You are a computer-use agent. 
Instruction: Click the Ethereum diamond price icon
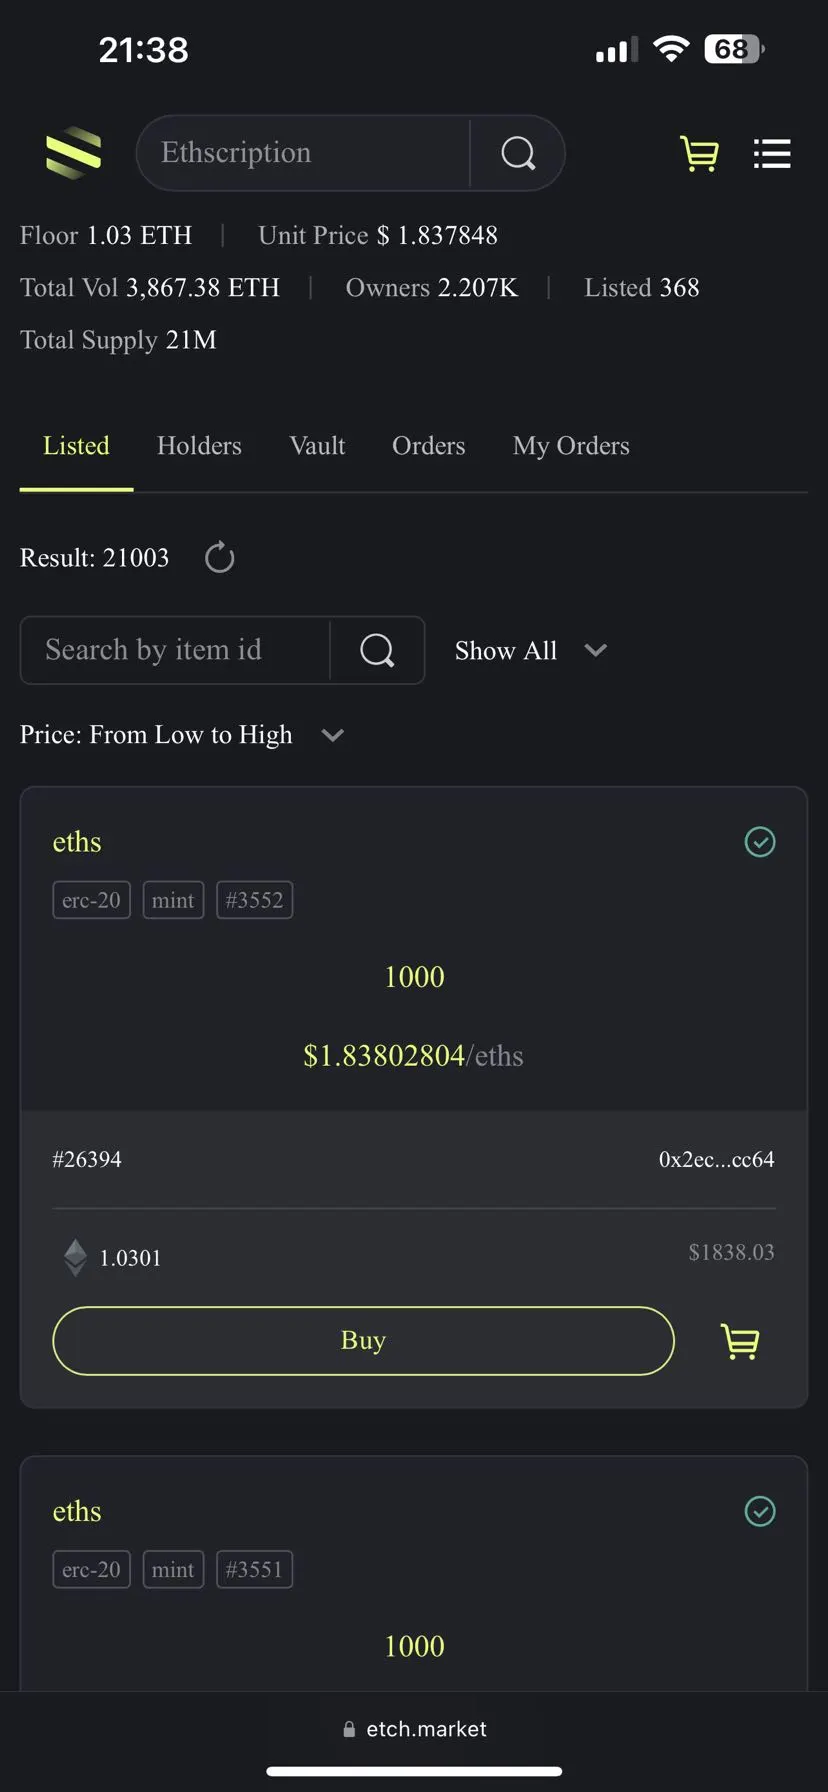[x=75, y=1257]
